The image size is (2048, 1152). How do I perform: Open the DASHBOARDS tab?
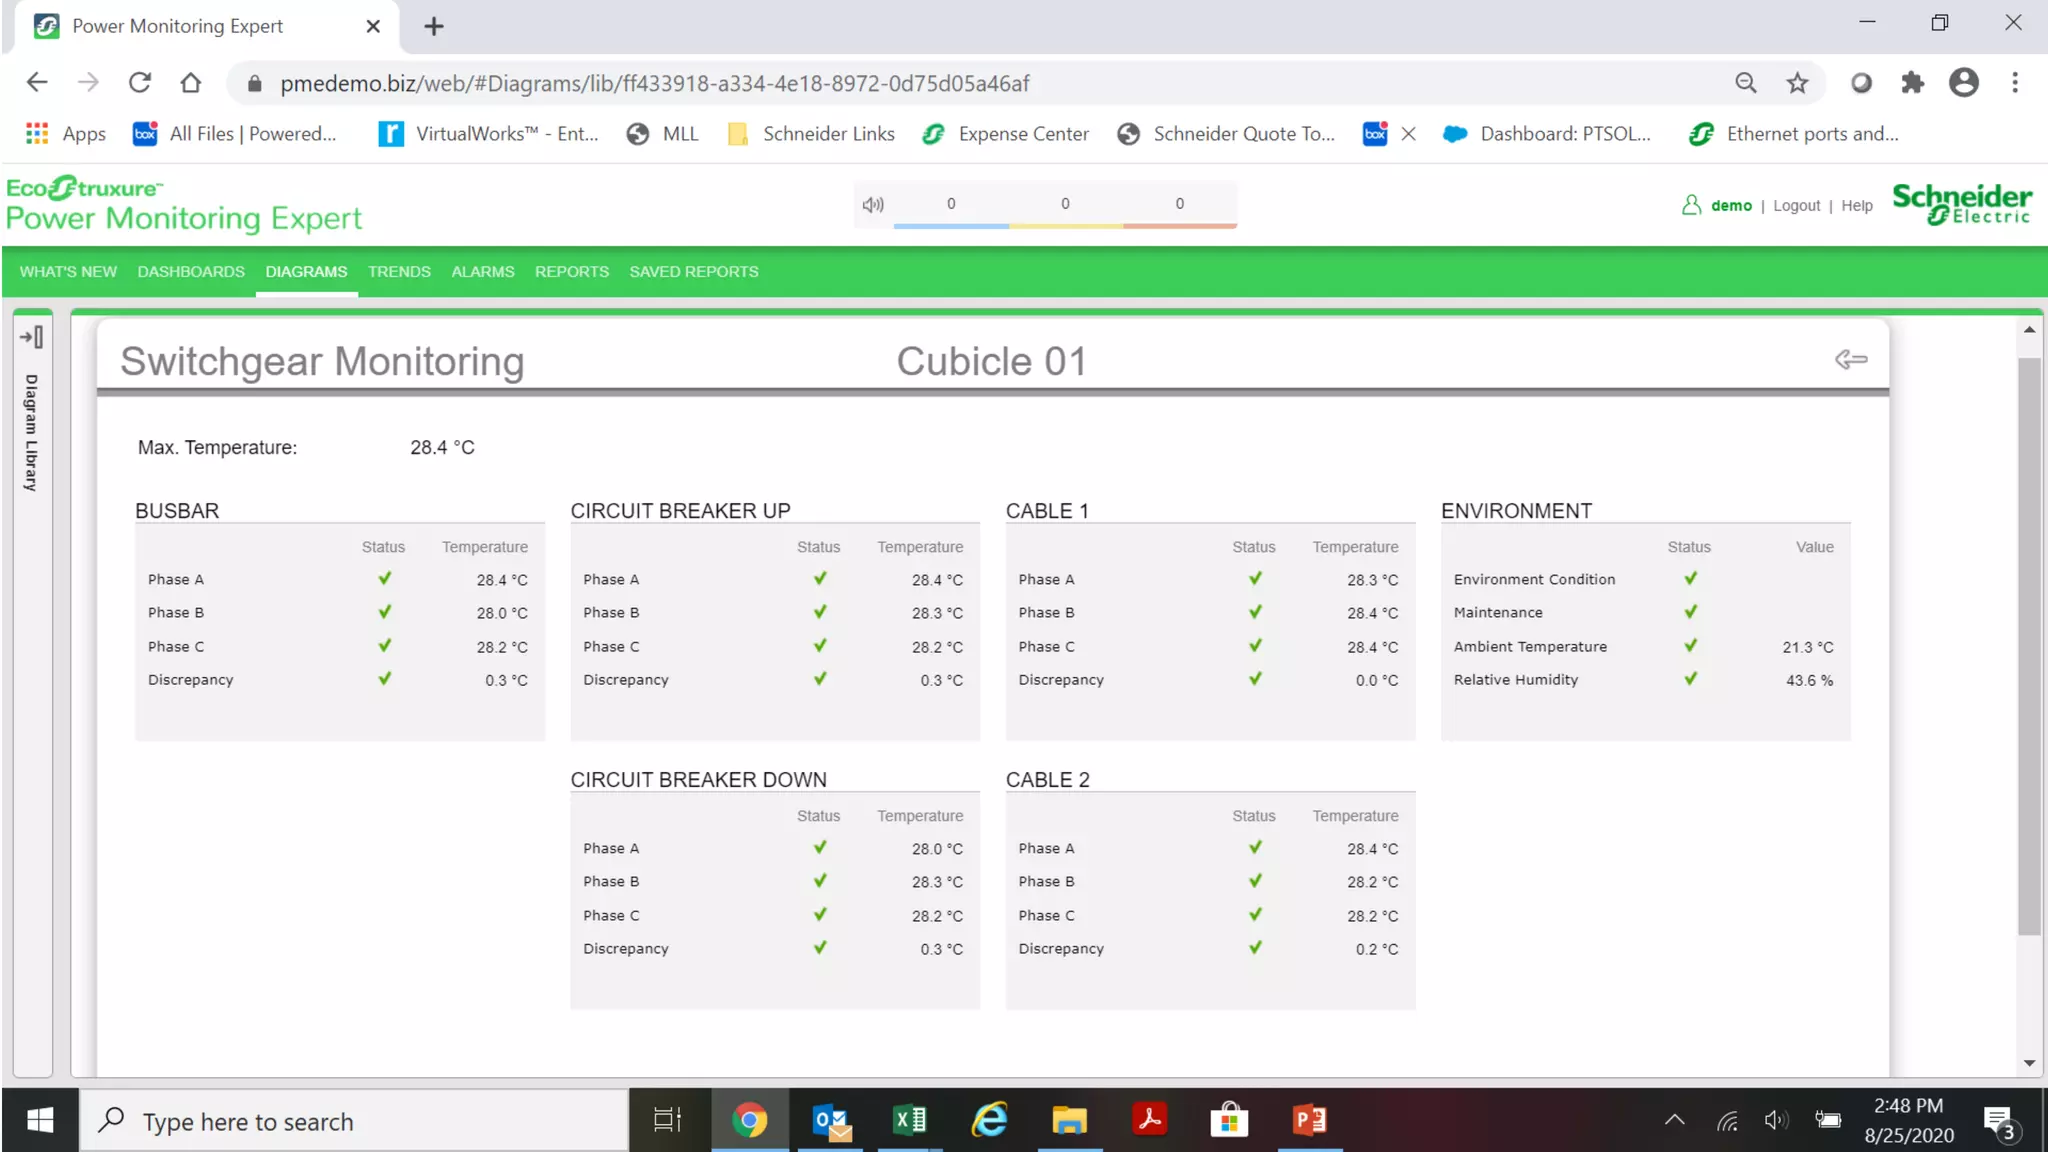pos(191,272)
